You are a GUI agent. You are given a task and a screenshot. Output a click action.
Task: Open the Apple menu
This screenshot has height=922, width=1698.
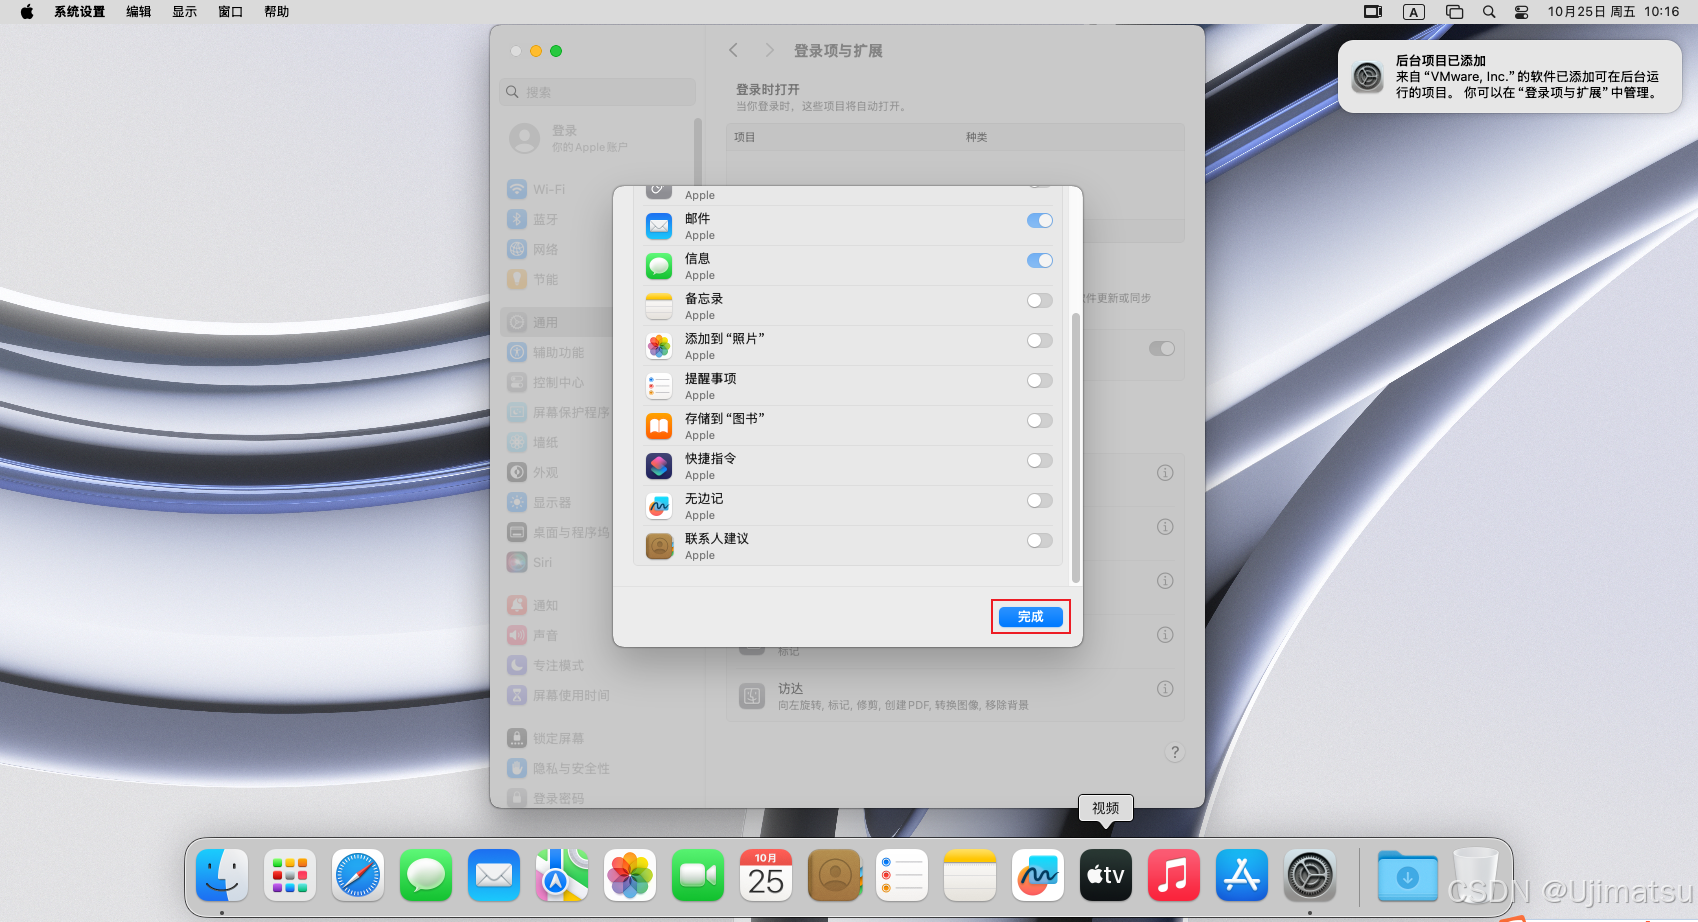coord(27,12)
